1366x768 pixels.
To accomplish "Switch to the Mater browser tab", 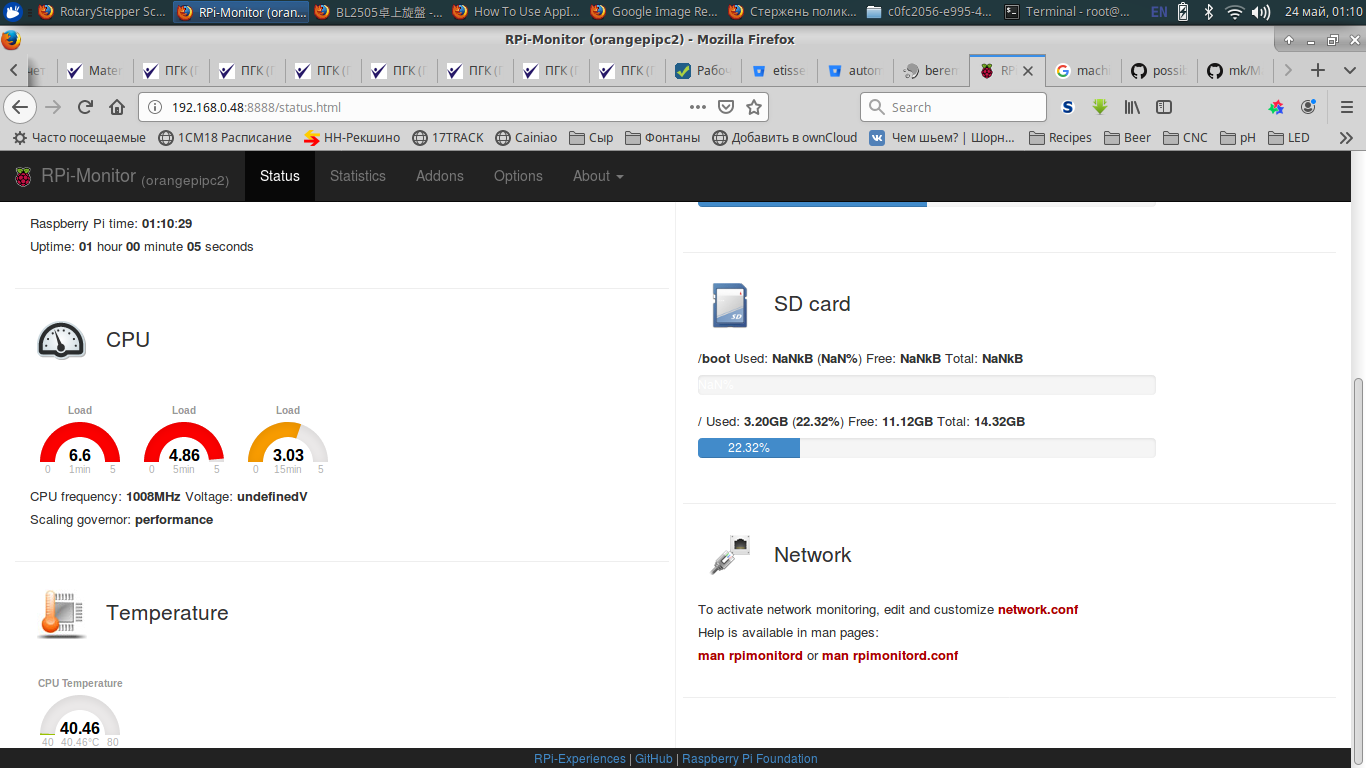I will click(95, 70).
